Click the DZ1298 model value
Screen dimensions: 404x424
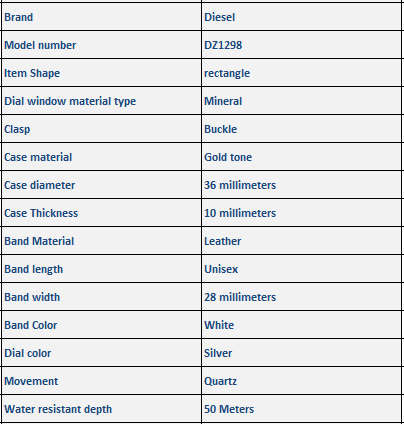[x=301, y=45]
